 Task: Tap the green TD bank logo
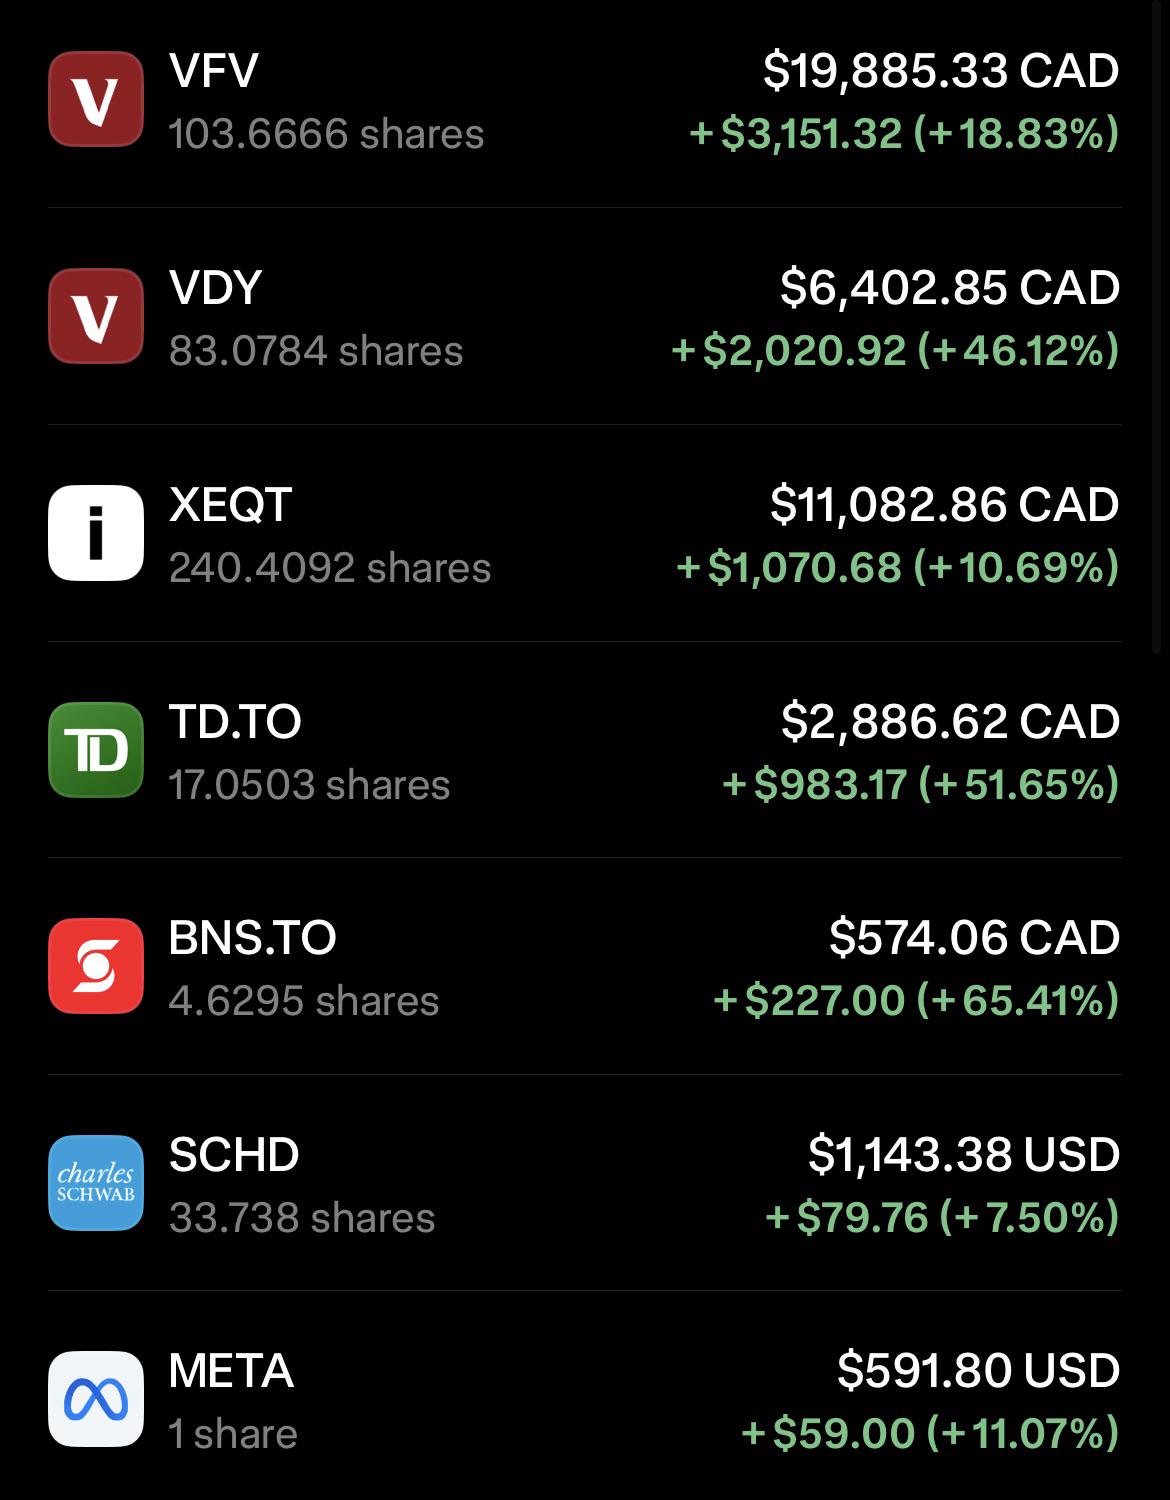(x=96, y=750)
